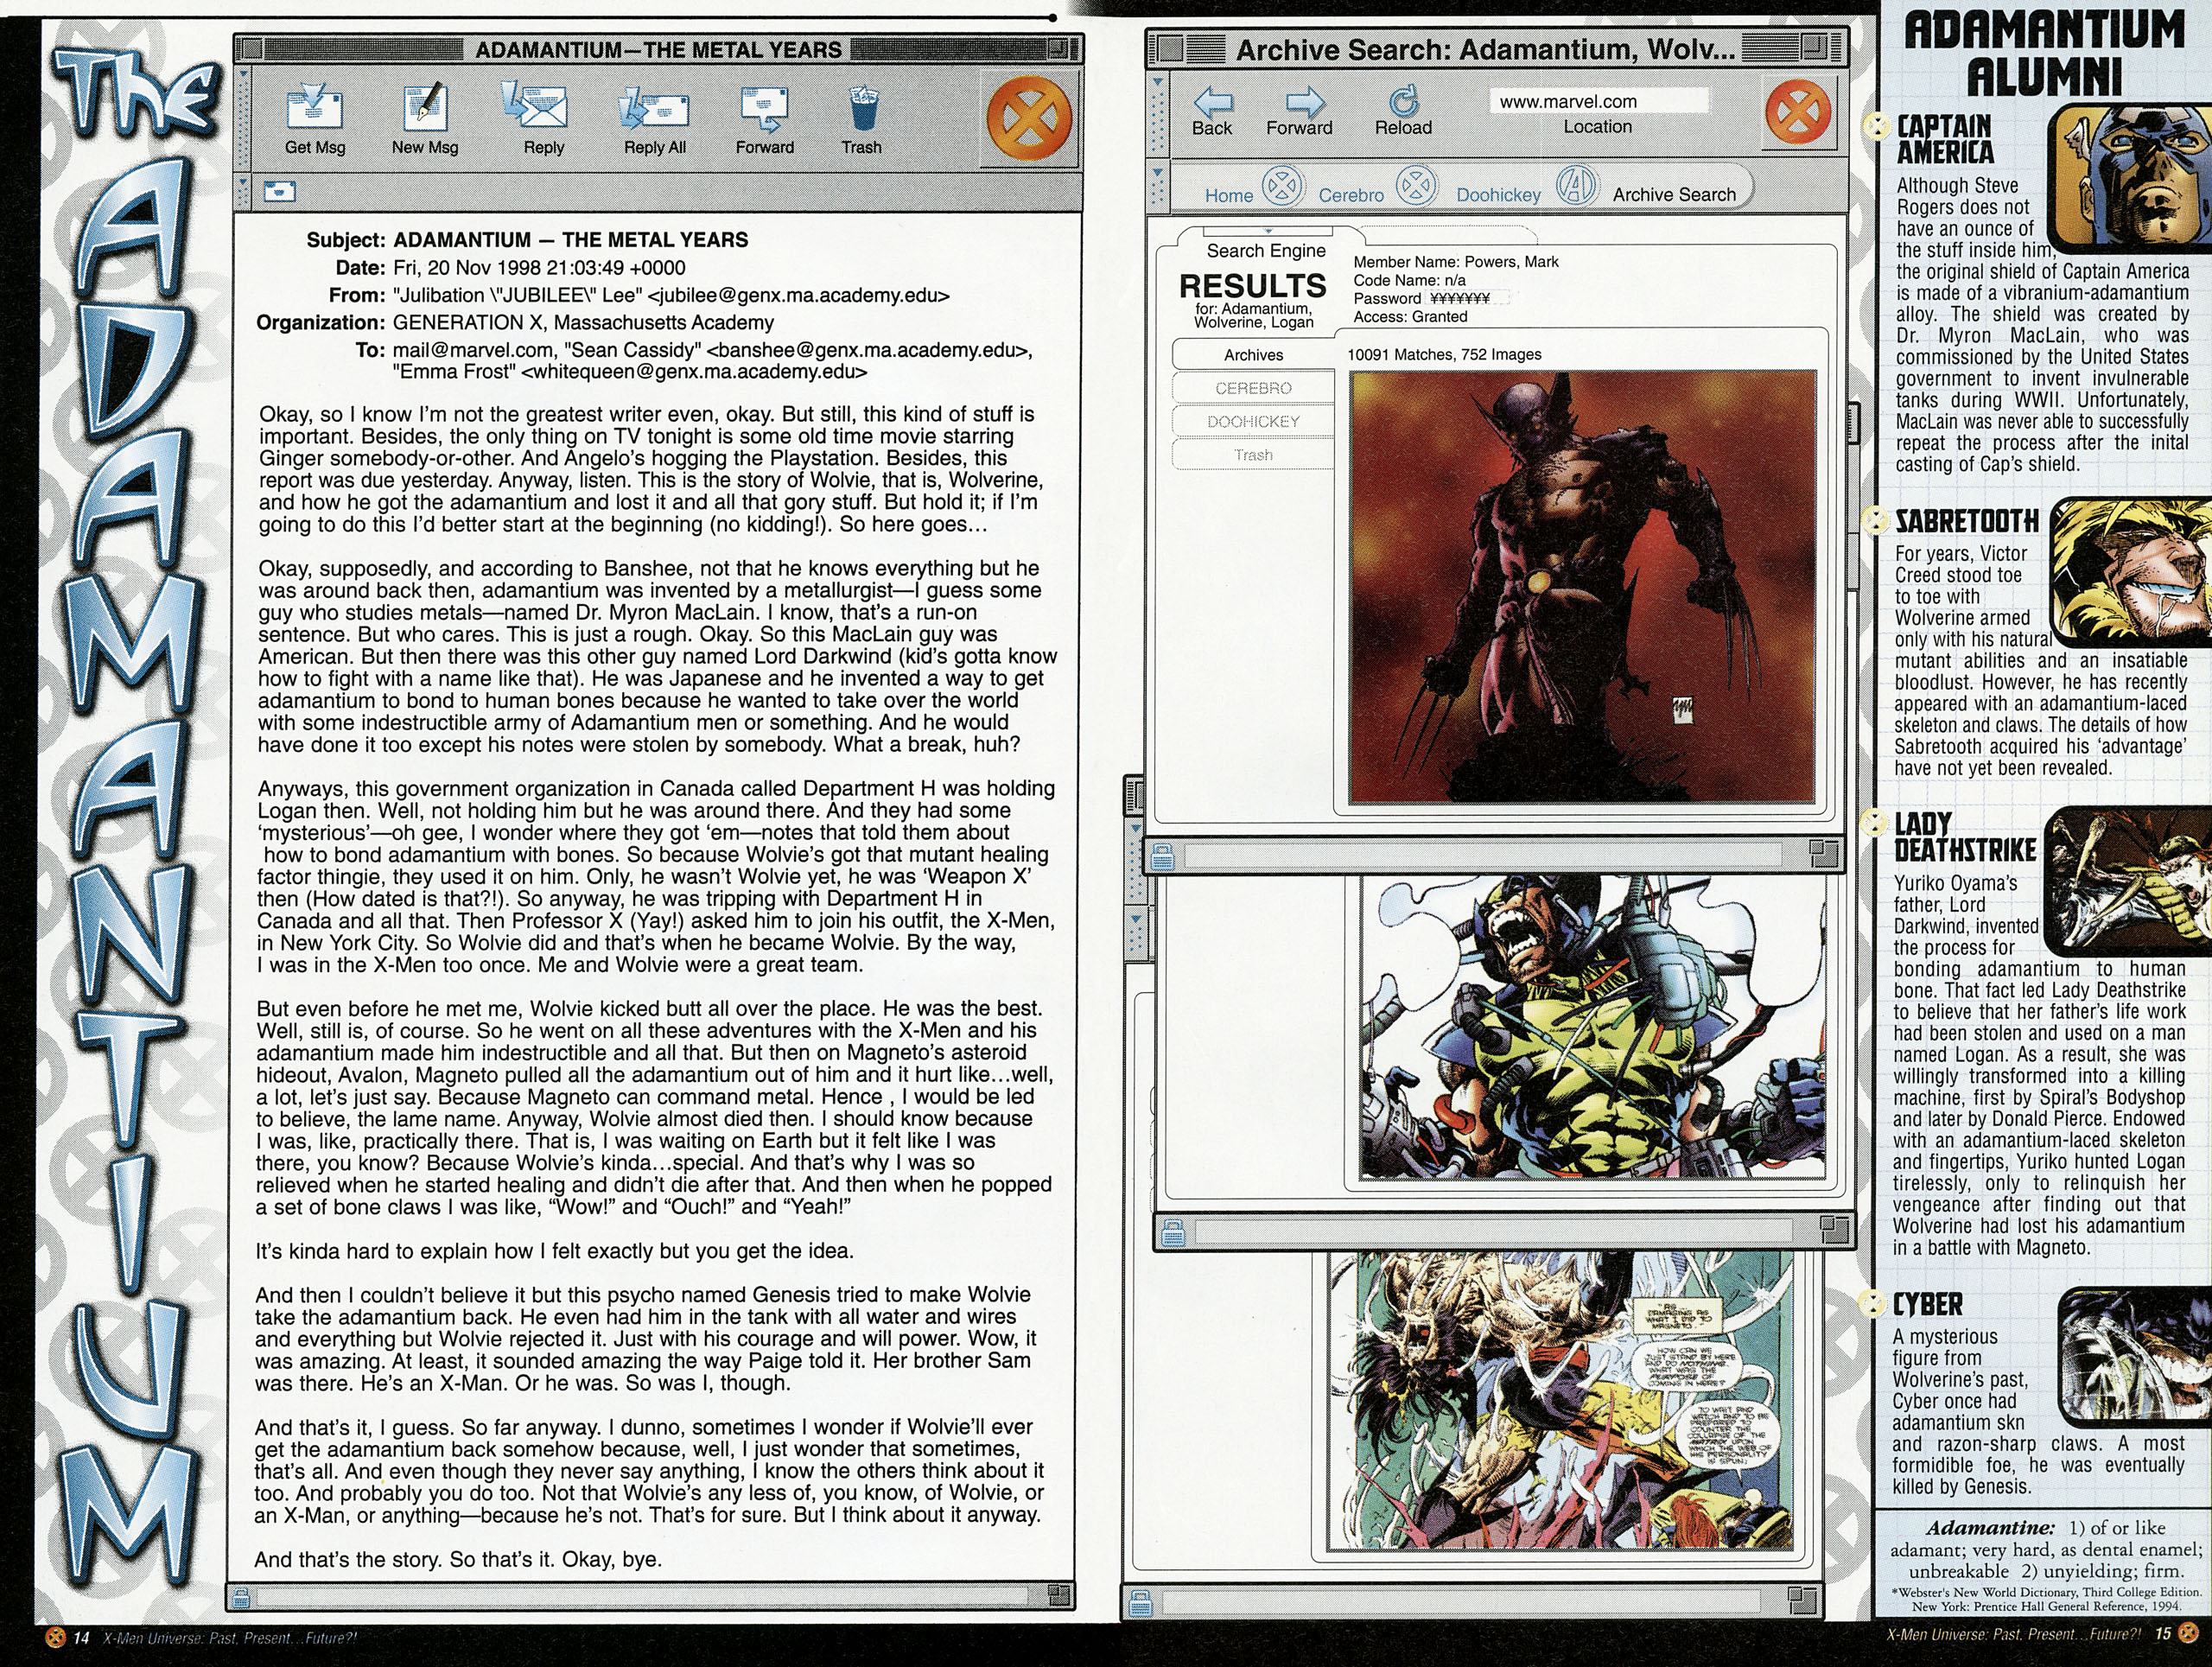This screenshot has width=2212, height=1667.
Task: Select the DOOHICKEY side button
Action: click(1253, 422)
